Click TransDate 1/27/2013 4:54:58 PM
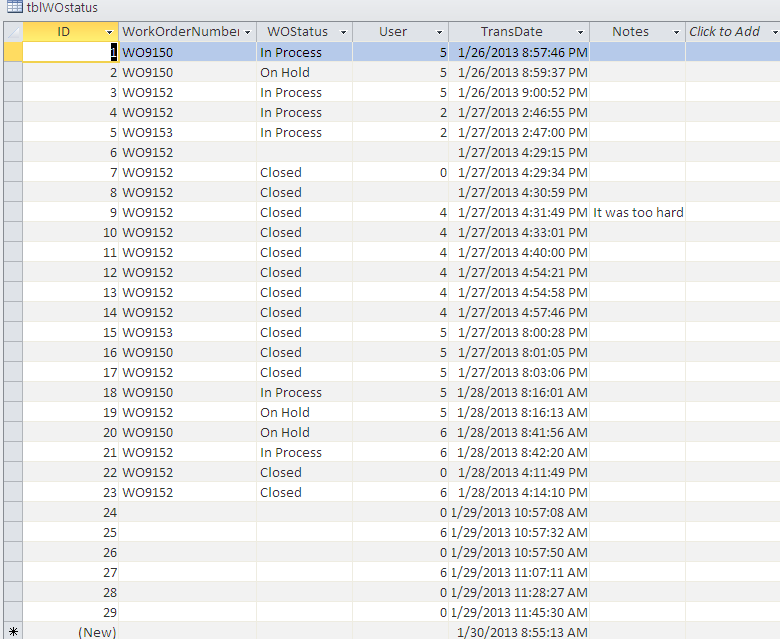The width and height of the screenshot is (780, 639). coord(519,292)
